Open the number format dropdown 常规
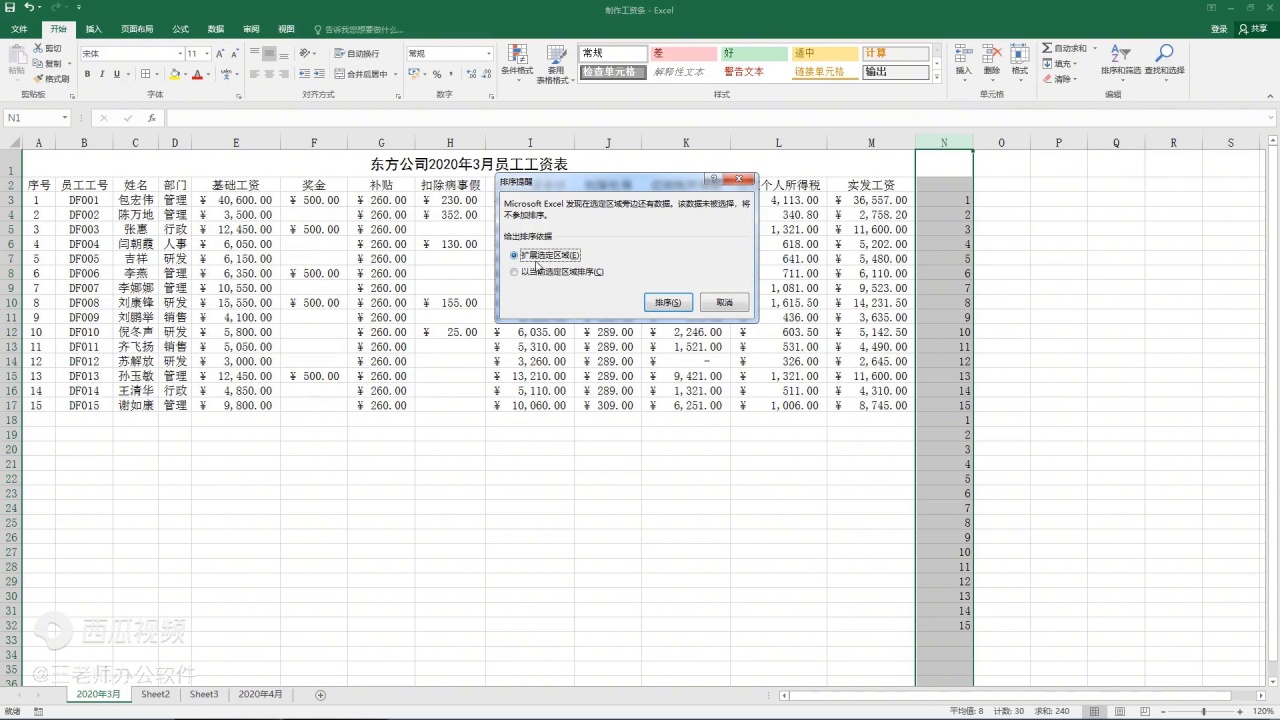This screenshot has width=1280, height=720. [489, 53]
